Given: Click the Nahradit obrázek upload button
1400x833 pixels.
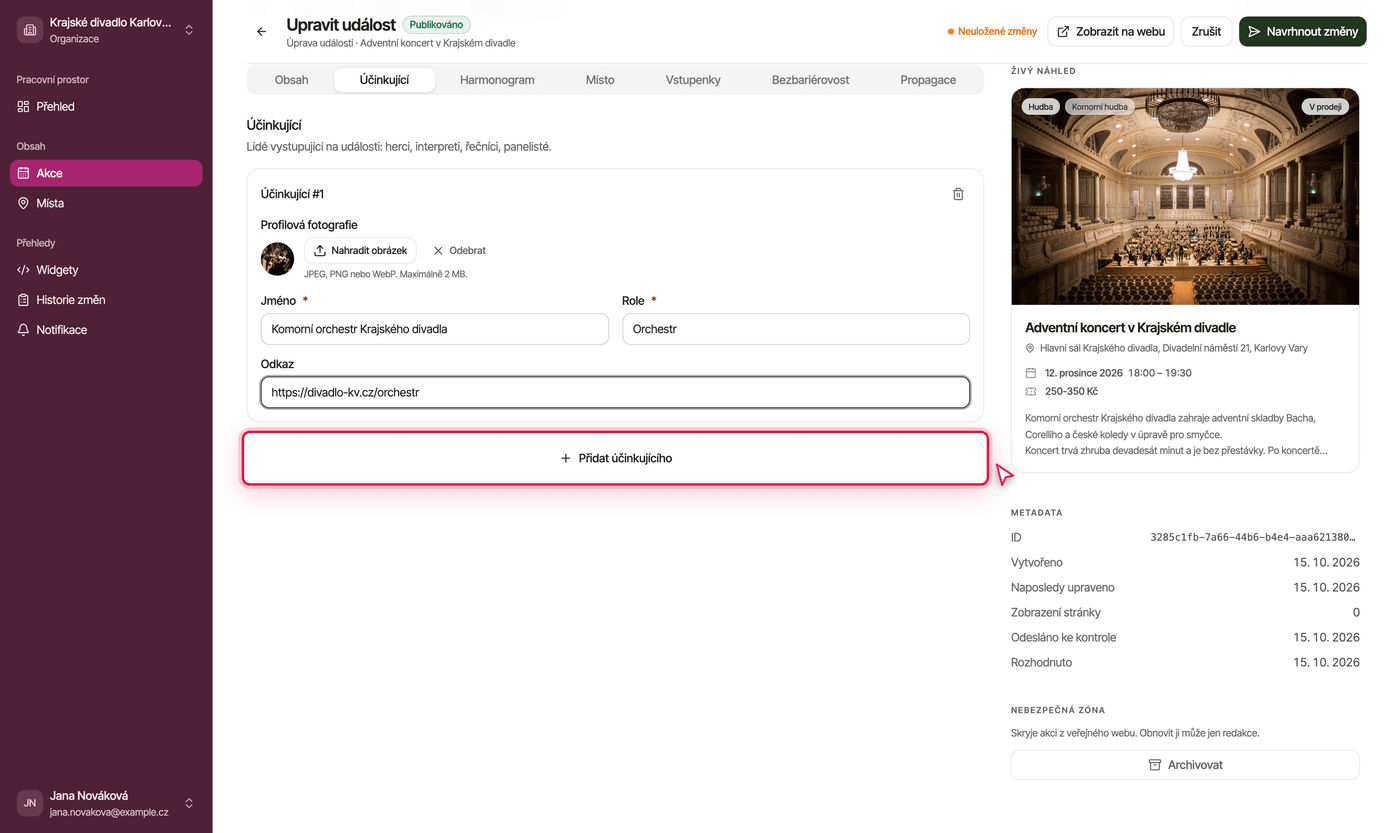Looking at the screenshot, I should 360,251.
